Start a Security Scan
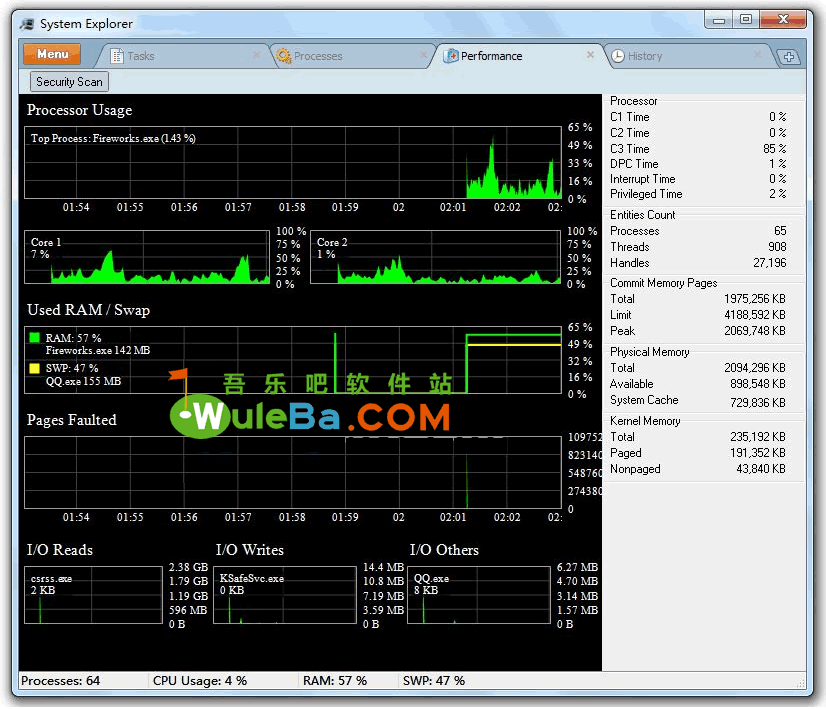Viewport: 826px width, 709px height. click(x=69, y=82)
